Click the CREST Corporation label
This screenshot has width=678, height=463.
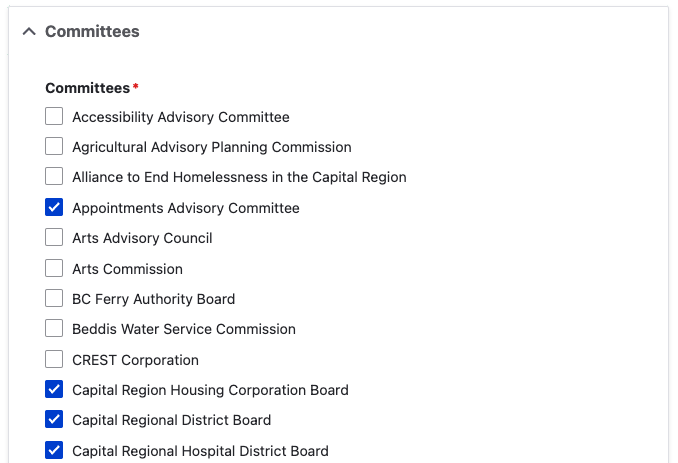tap(135, 360)
